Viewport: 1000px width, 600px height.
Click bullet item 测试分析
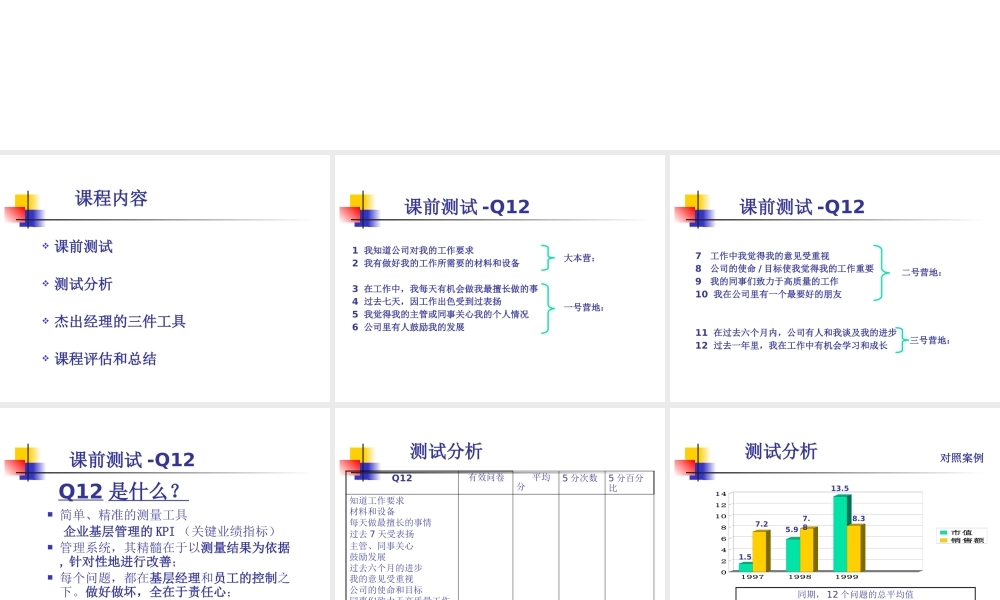(84, 284)
